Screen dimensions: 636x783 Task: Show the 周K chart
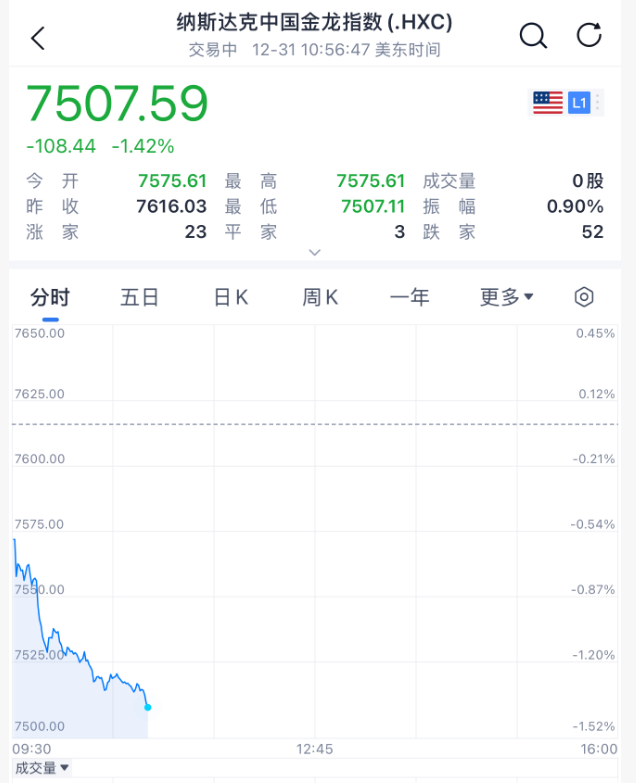click(x=320, y=297)
